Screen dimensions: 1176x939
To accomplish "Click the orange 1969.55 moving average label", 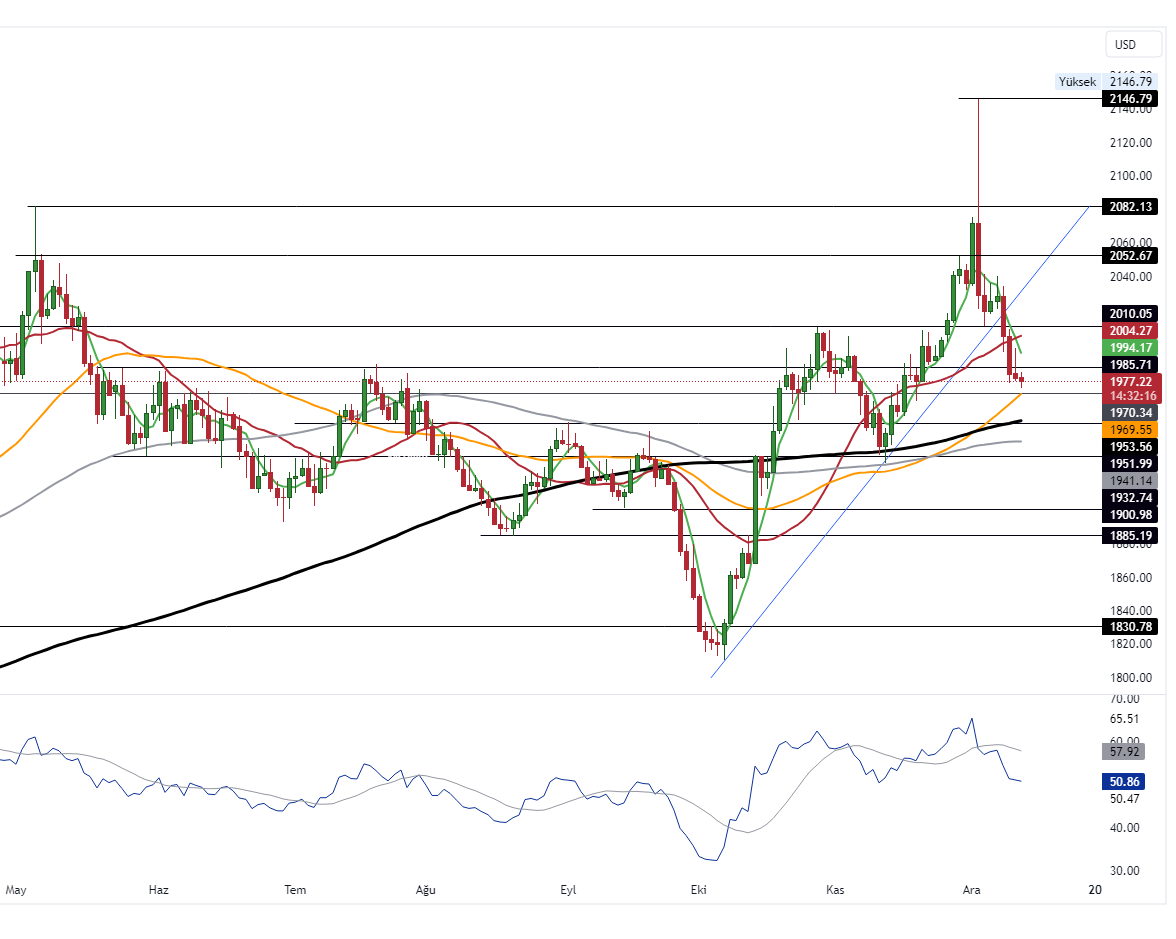I will click(x=1130, y=428).
